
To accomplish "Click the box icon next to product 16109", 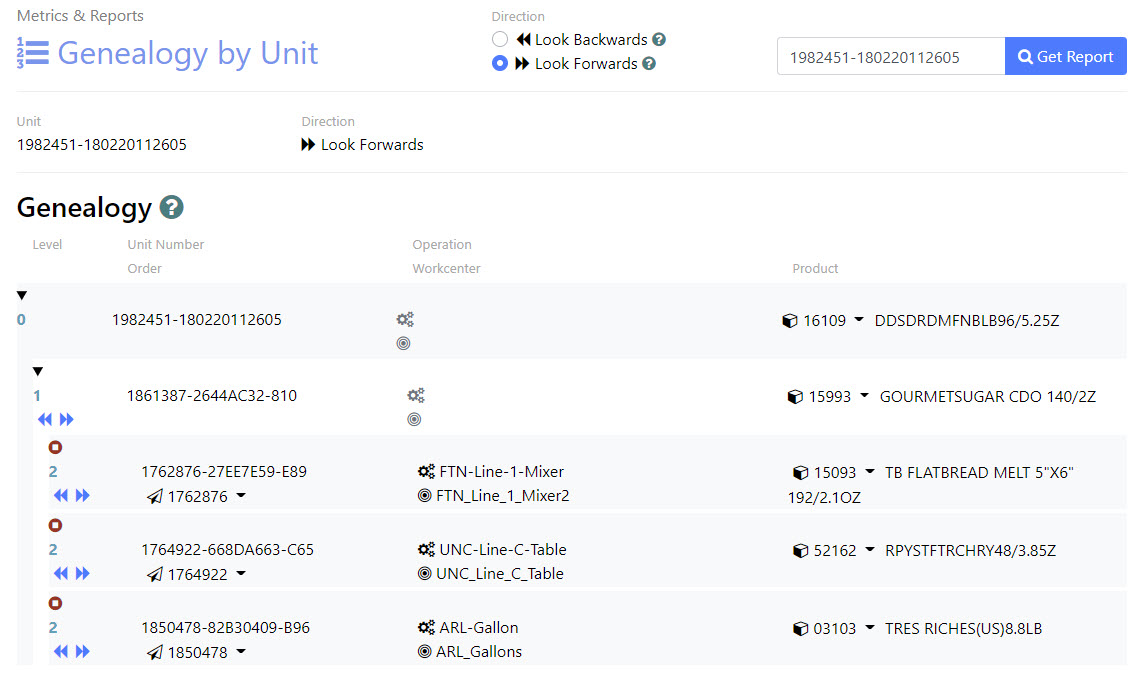I will click(790, 321).
